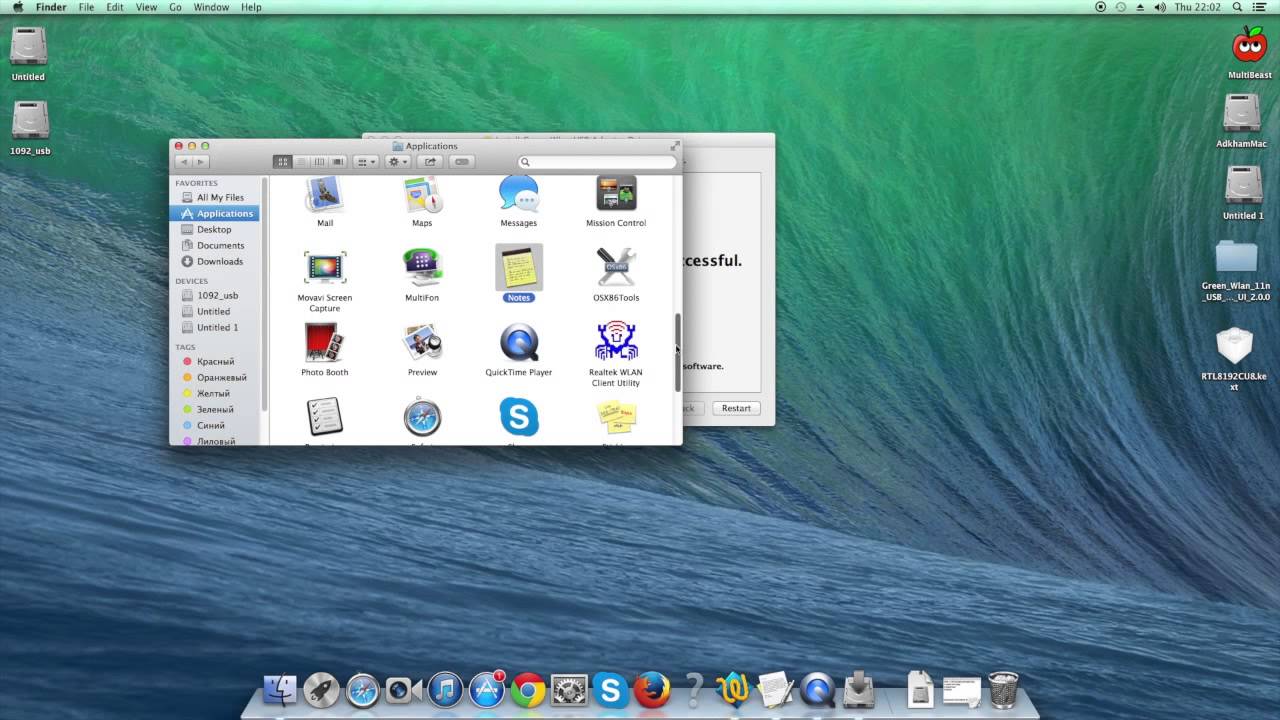Screen dimensions: 1280x720
Task: Open the Go menu
Action: pyautogui.click(x=175, y=7)
